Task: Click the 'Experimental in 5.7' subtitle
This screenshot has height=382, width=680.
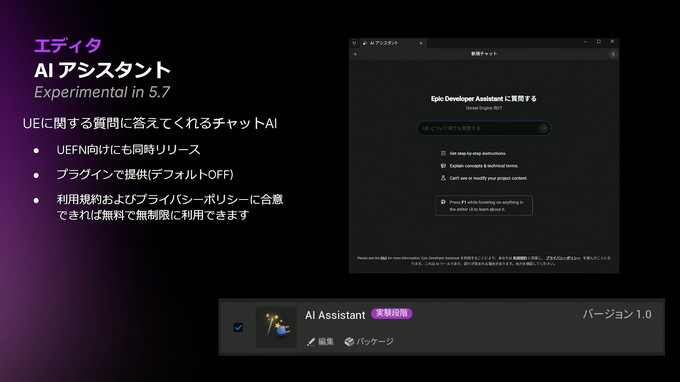Action: 102,92
